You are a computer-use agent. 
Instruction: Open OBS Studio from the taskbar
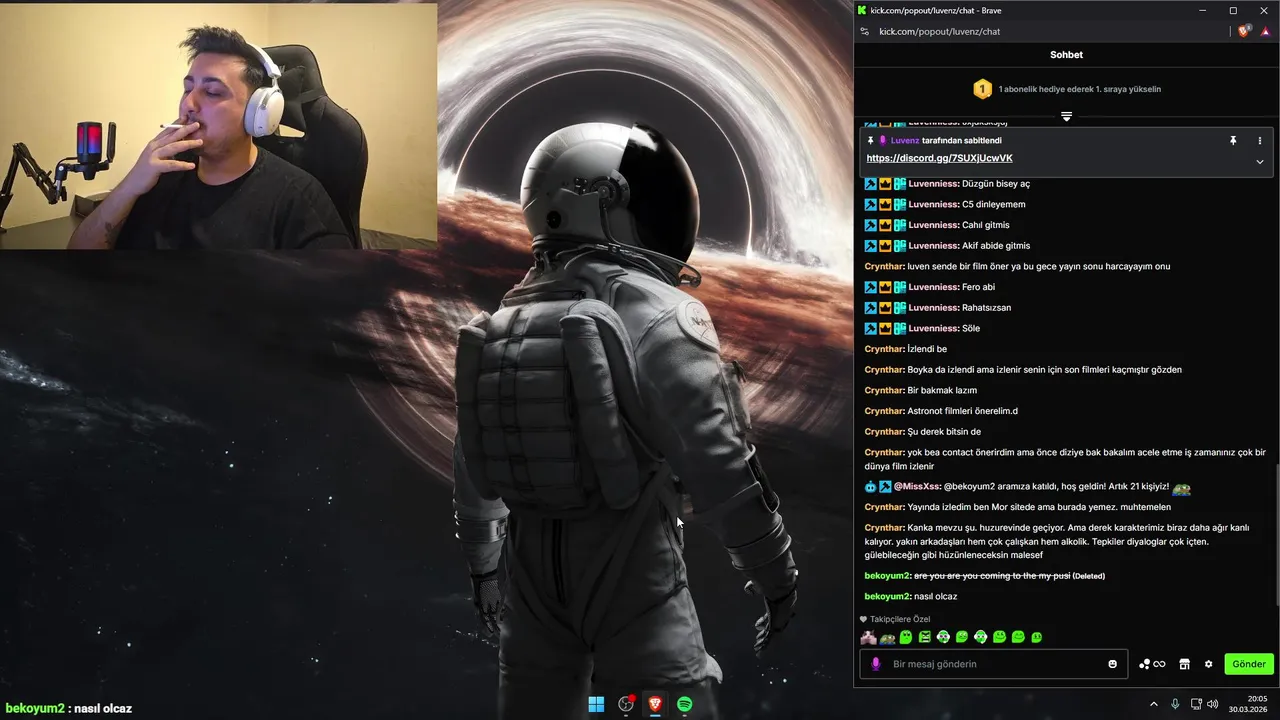click(x=626, y=704)
